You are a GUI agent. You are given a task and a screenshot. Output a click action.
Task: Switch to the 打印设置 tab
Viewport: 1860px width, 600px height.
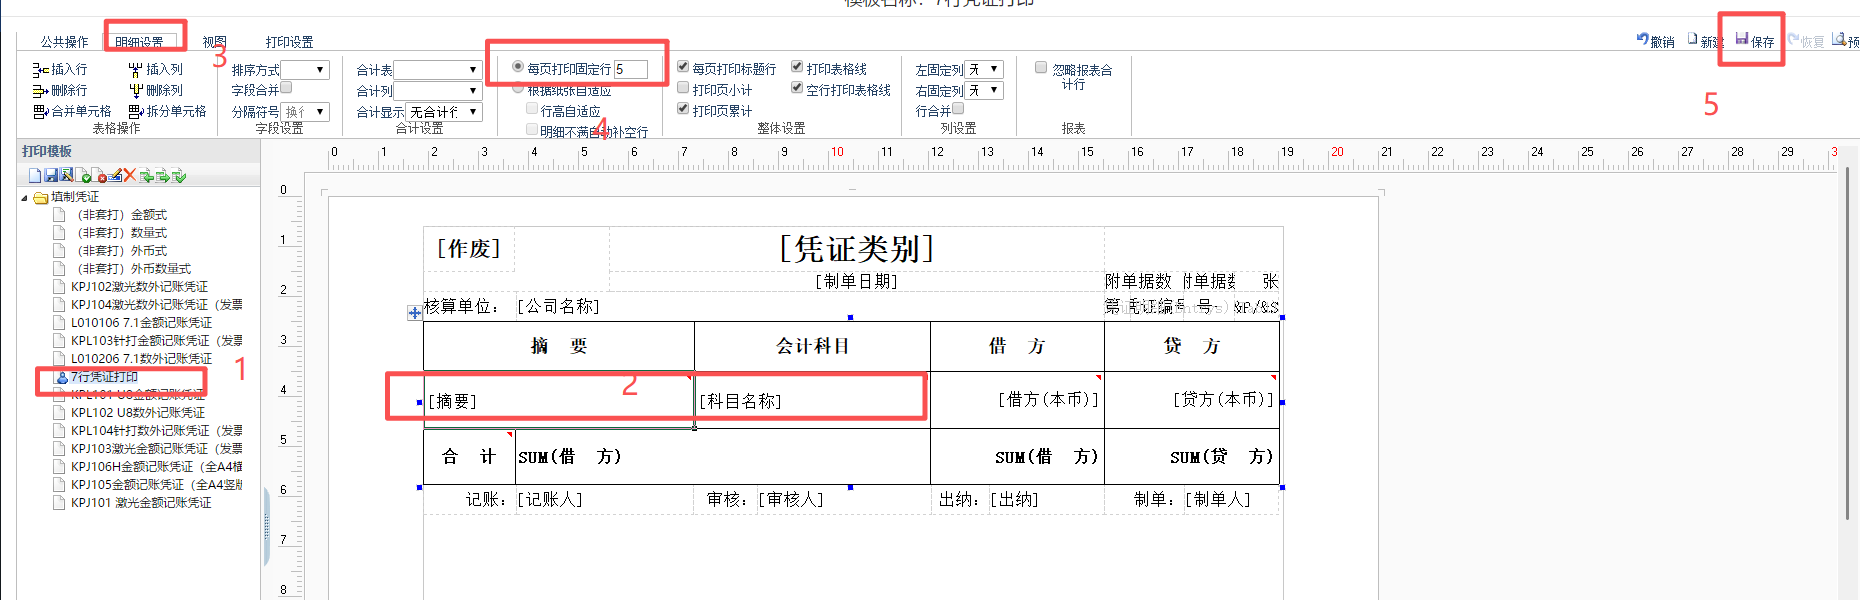[289, 42]
